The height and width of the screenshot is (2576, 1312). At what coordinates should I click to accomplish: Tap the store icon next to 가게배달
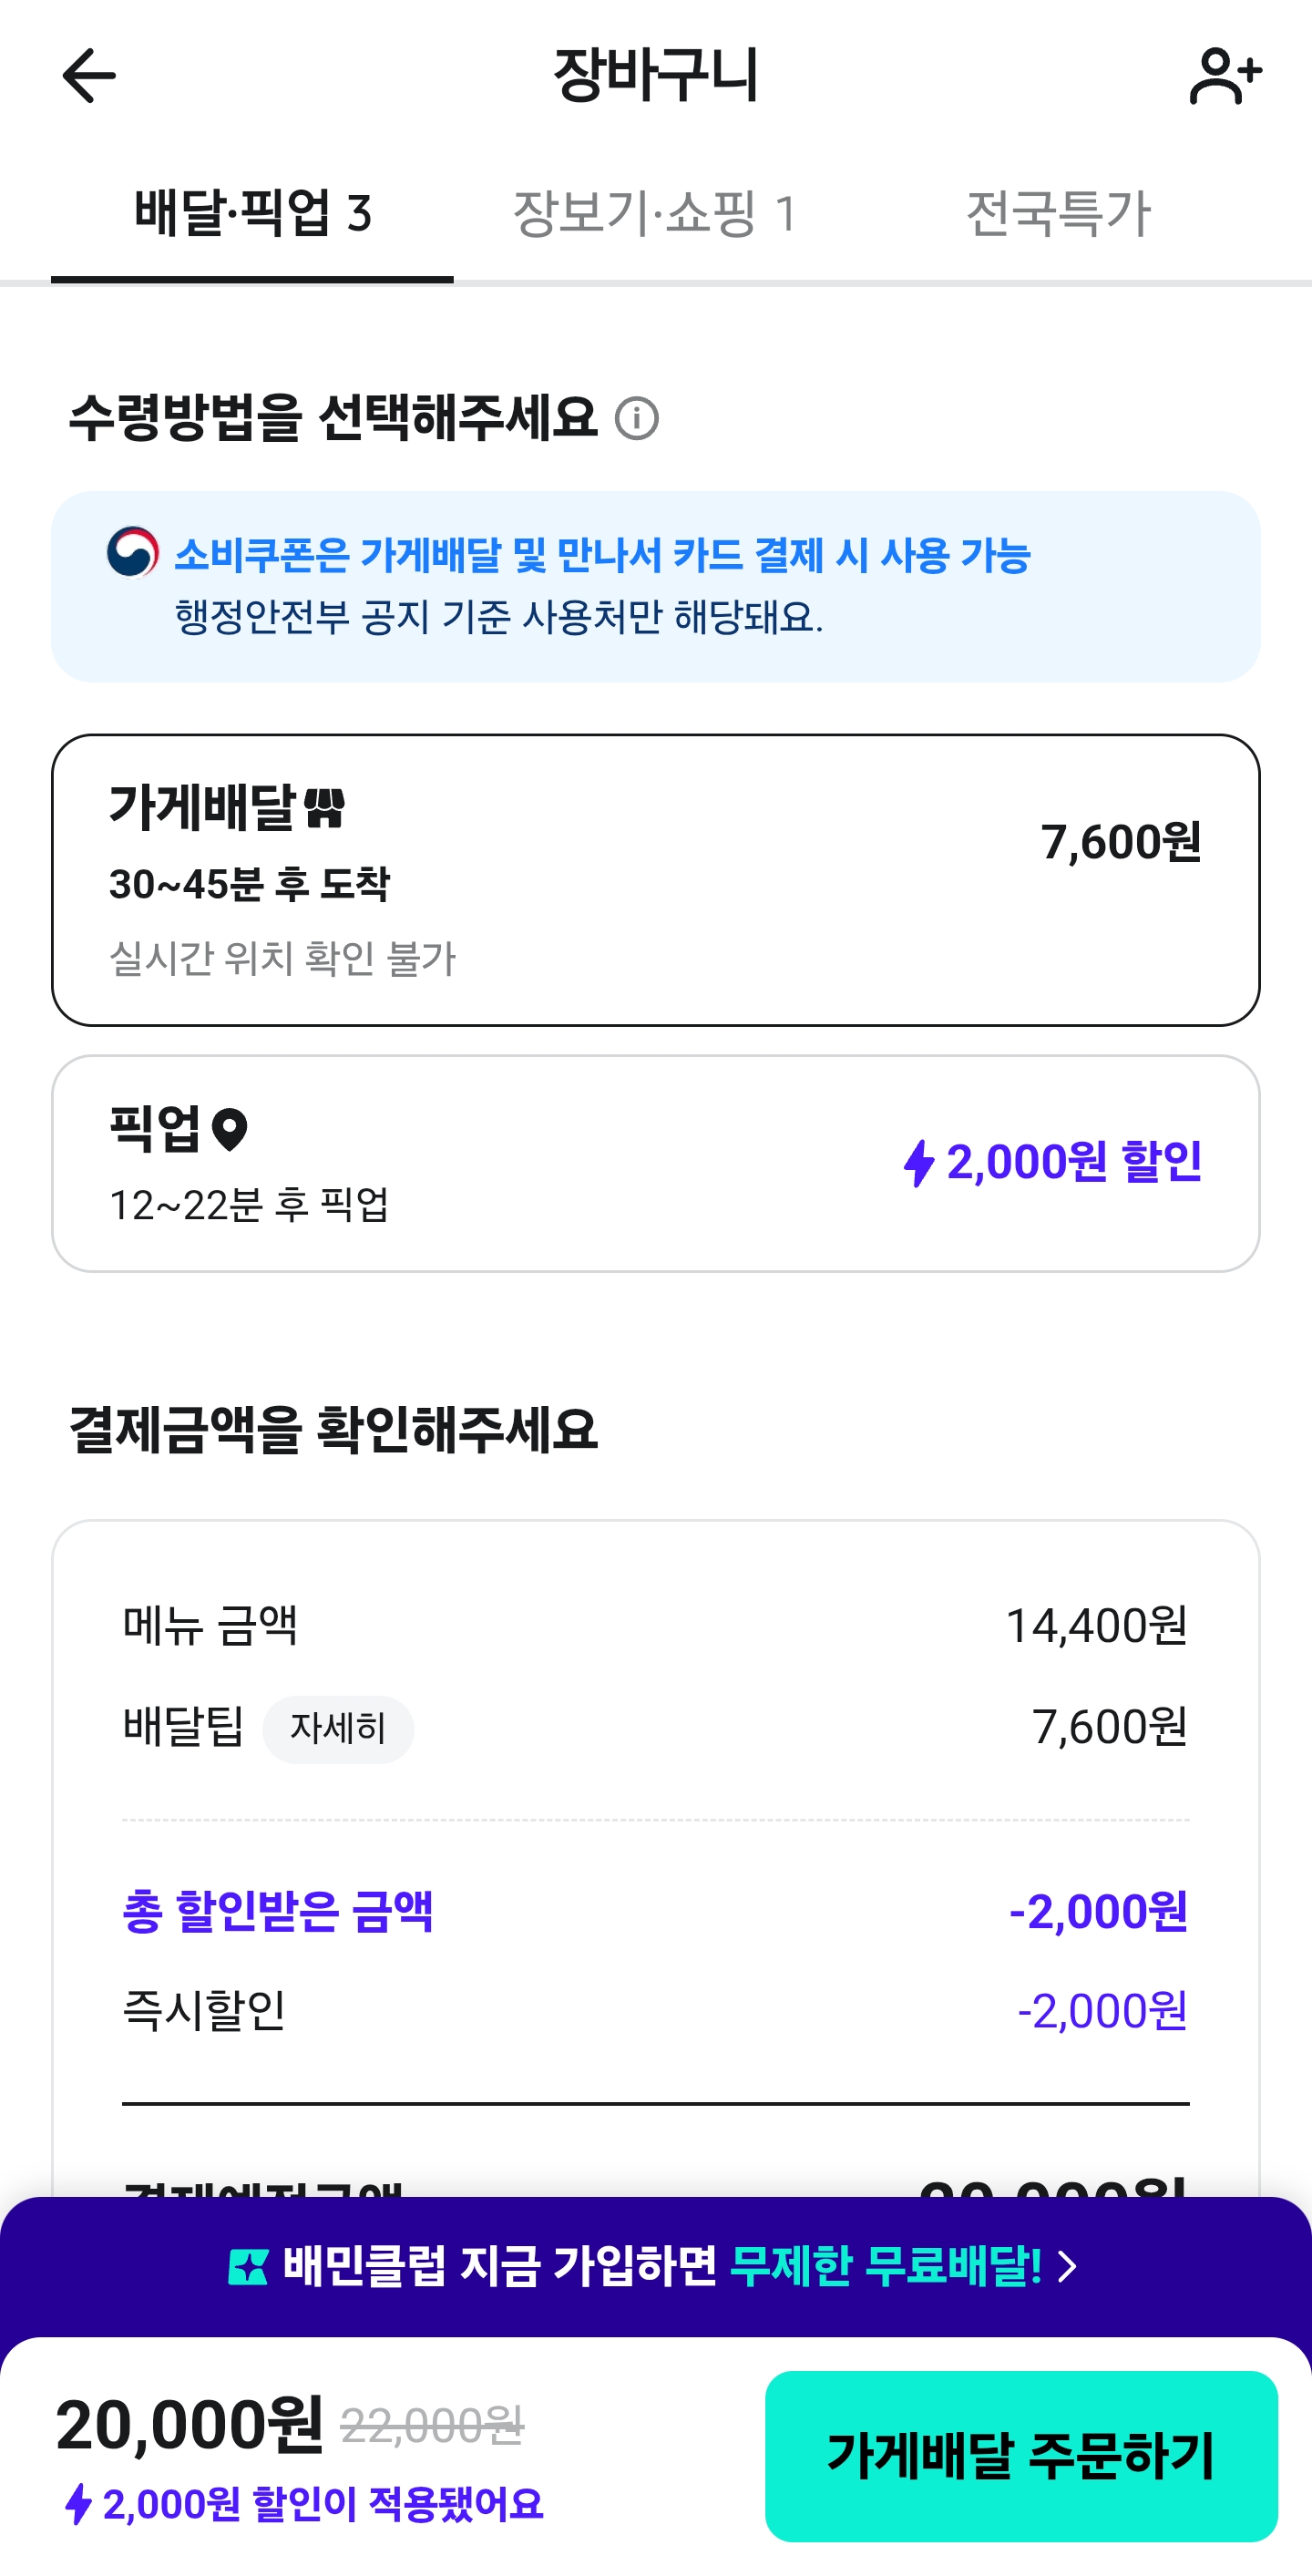pos(324,807)
